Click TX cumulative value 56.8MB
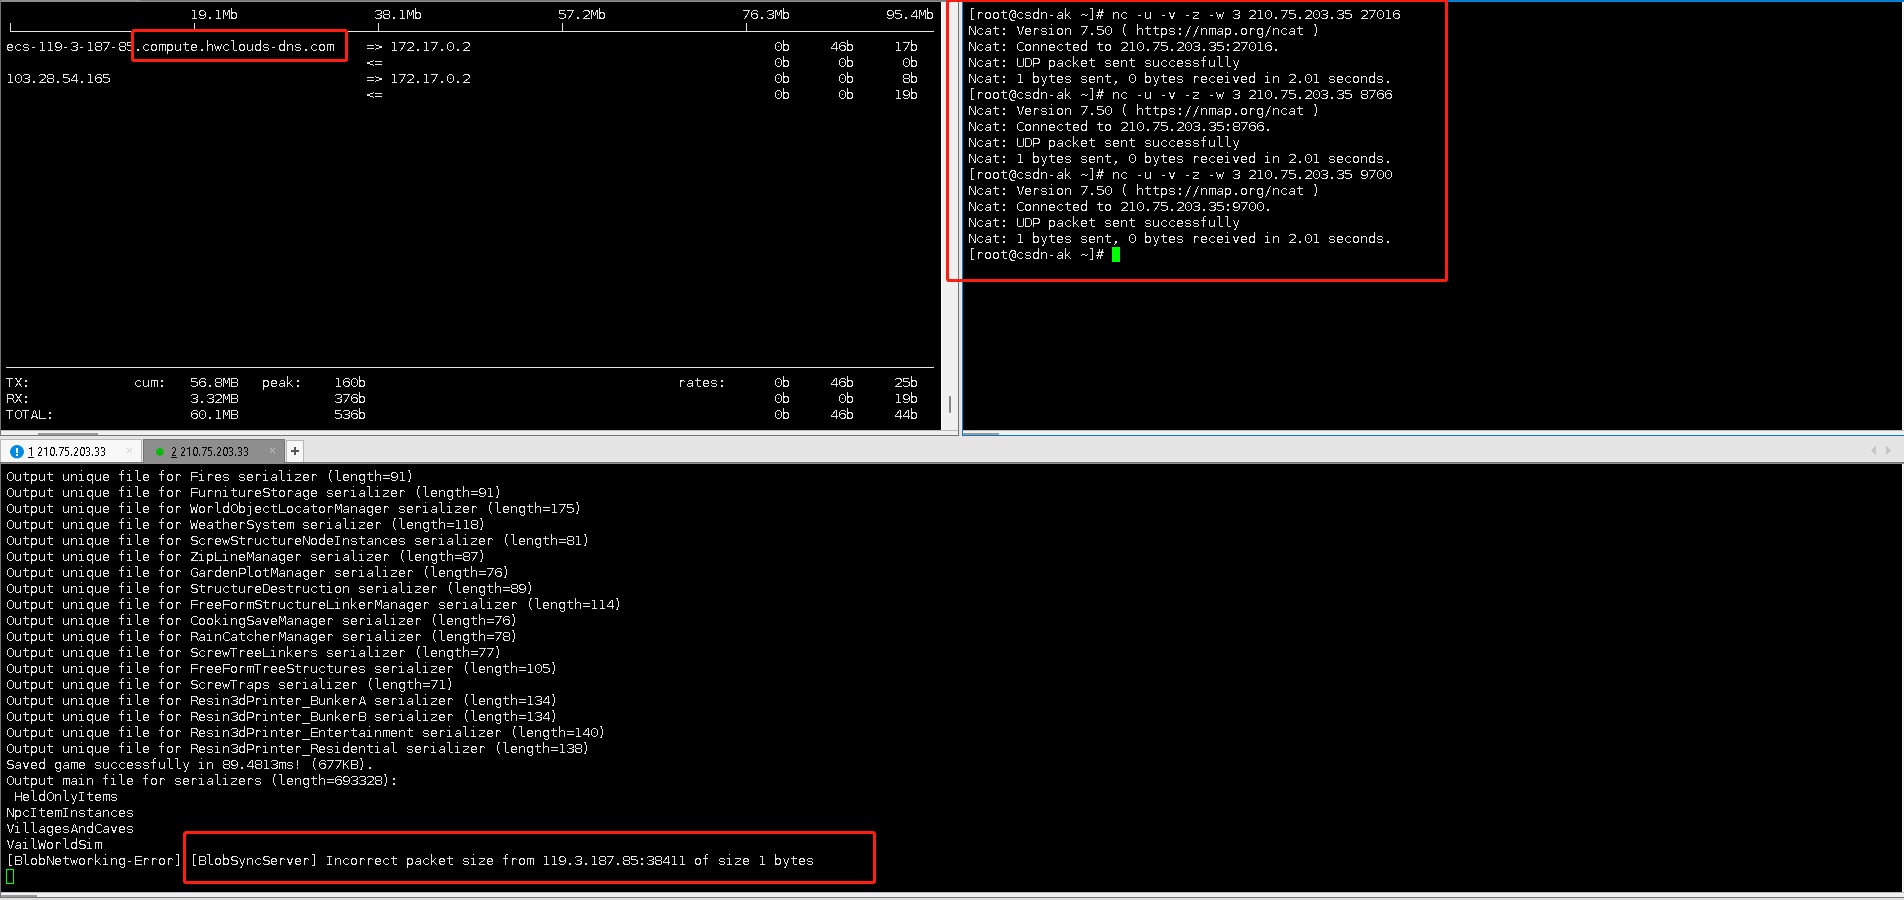 tap(214, 382)
